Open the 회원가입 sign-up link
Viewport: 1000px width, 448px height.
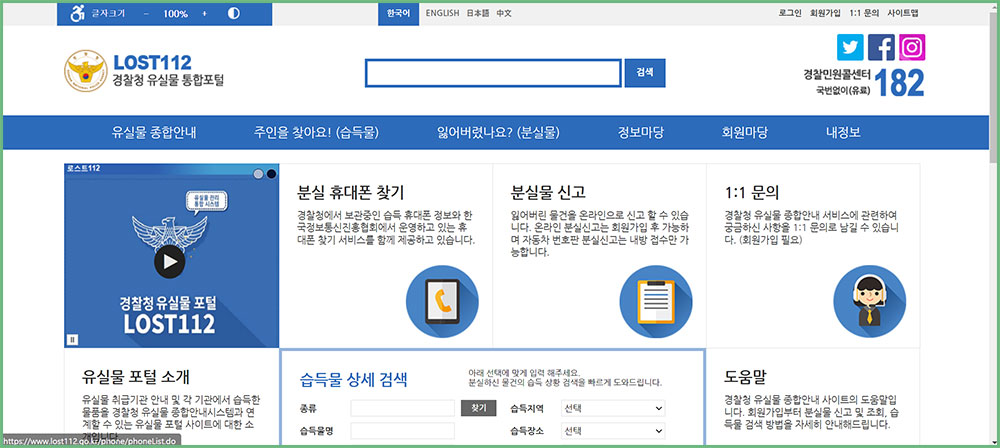(x=825, y=13)
